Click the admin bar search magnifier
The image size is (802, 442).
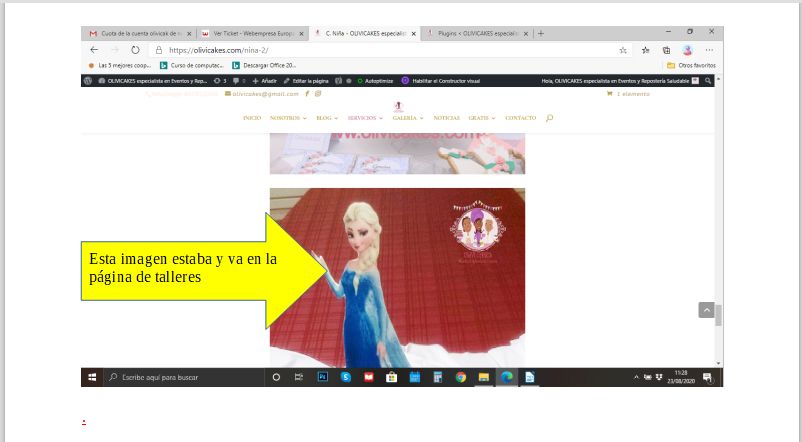(708, 81)
